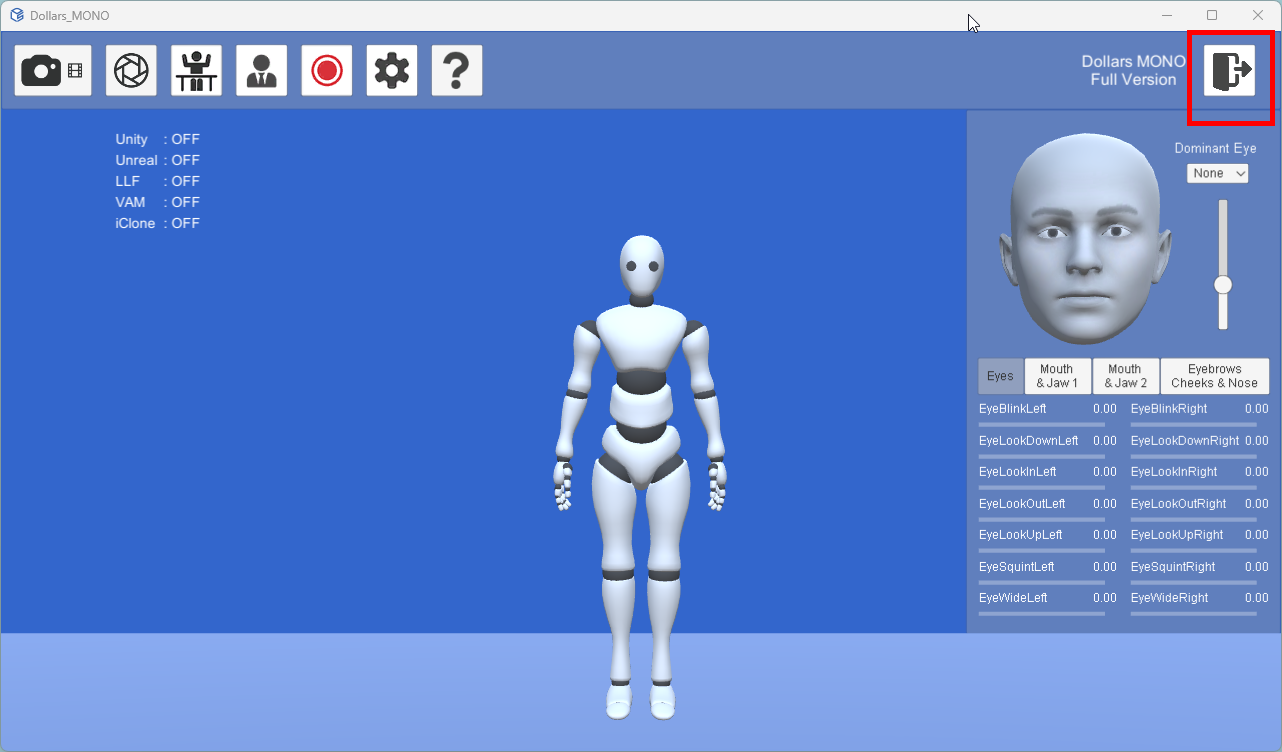This screenshot has width=1282, height=752.
Task: Open help with the question mark icon
Action: click(x=457, y=71)
